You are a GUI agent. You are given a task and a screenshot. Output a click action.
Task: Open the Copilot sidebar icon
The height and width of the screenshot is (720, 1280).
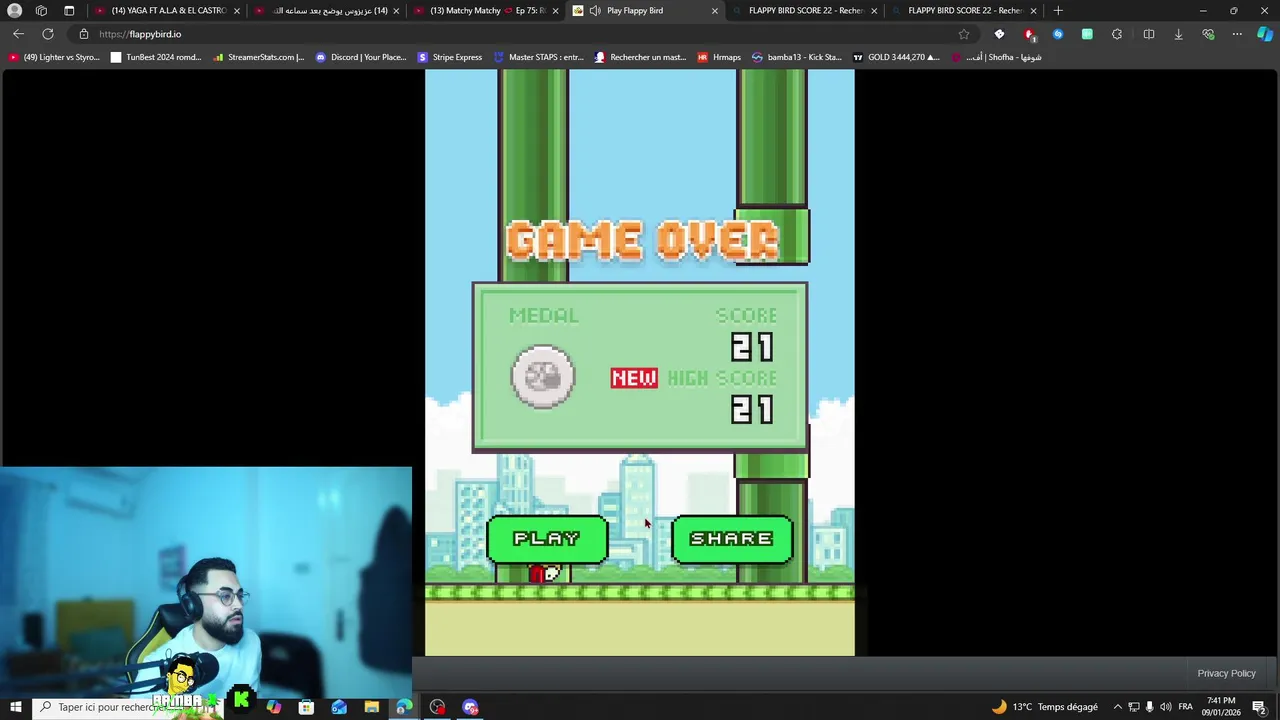point(1265,34)
